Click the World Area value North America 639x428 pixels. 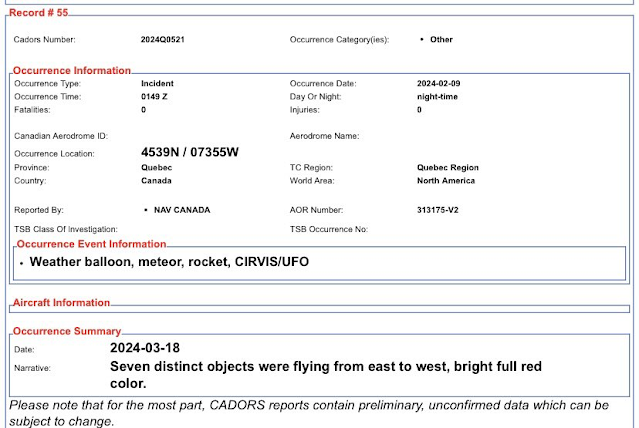(x=446, y=181)
